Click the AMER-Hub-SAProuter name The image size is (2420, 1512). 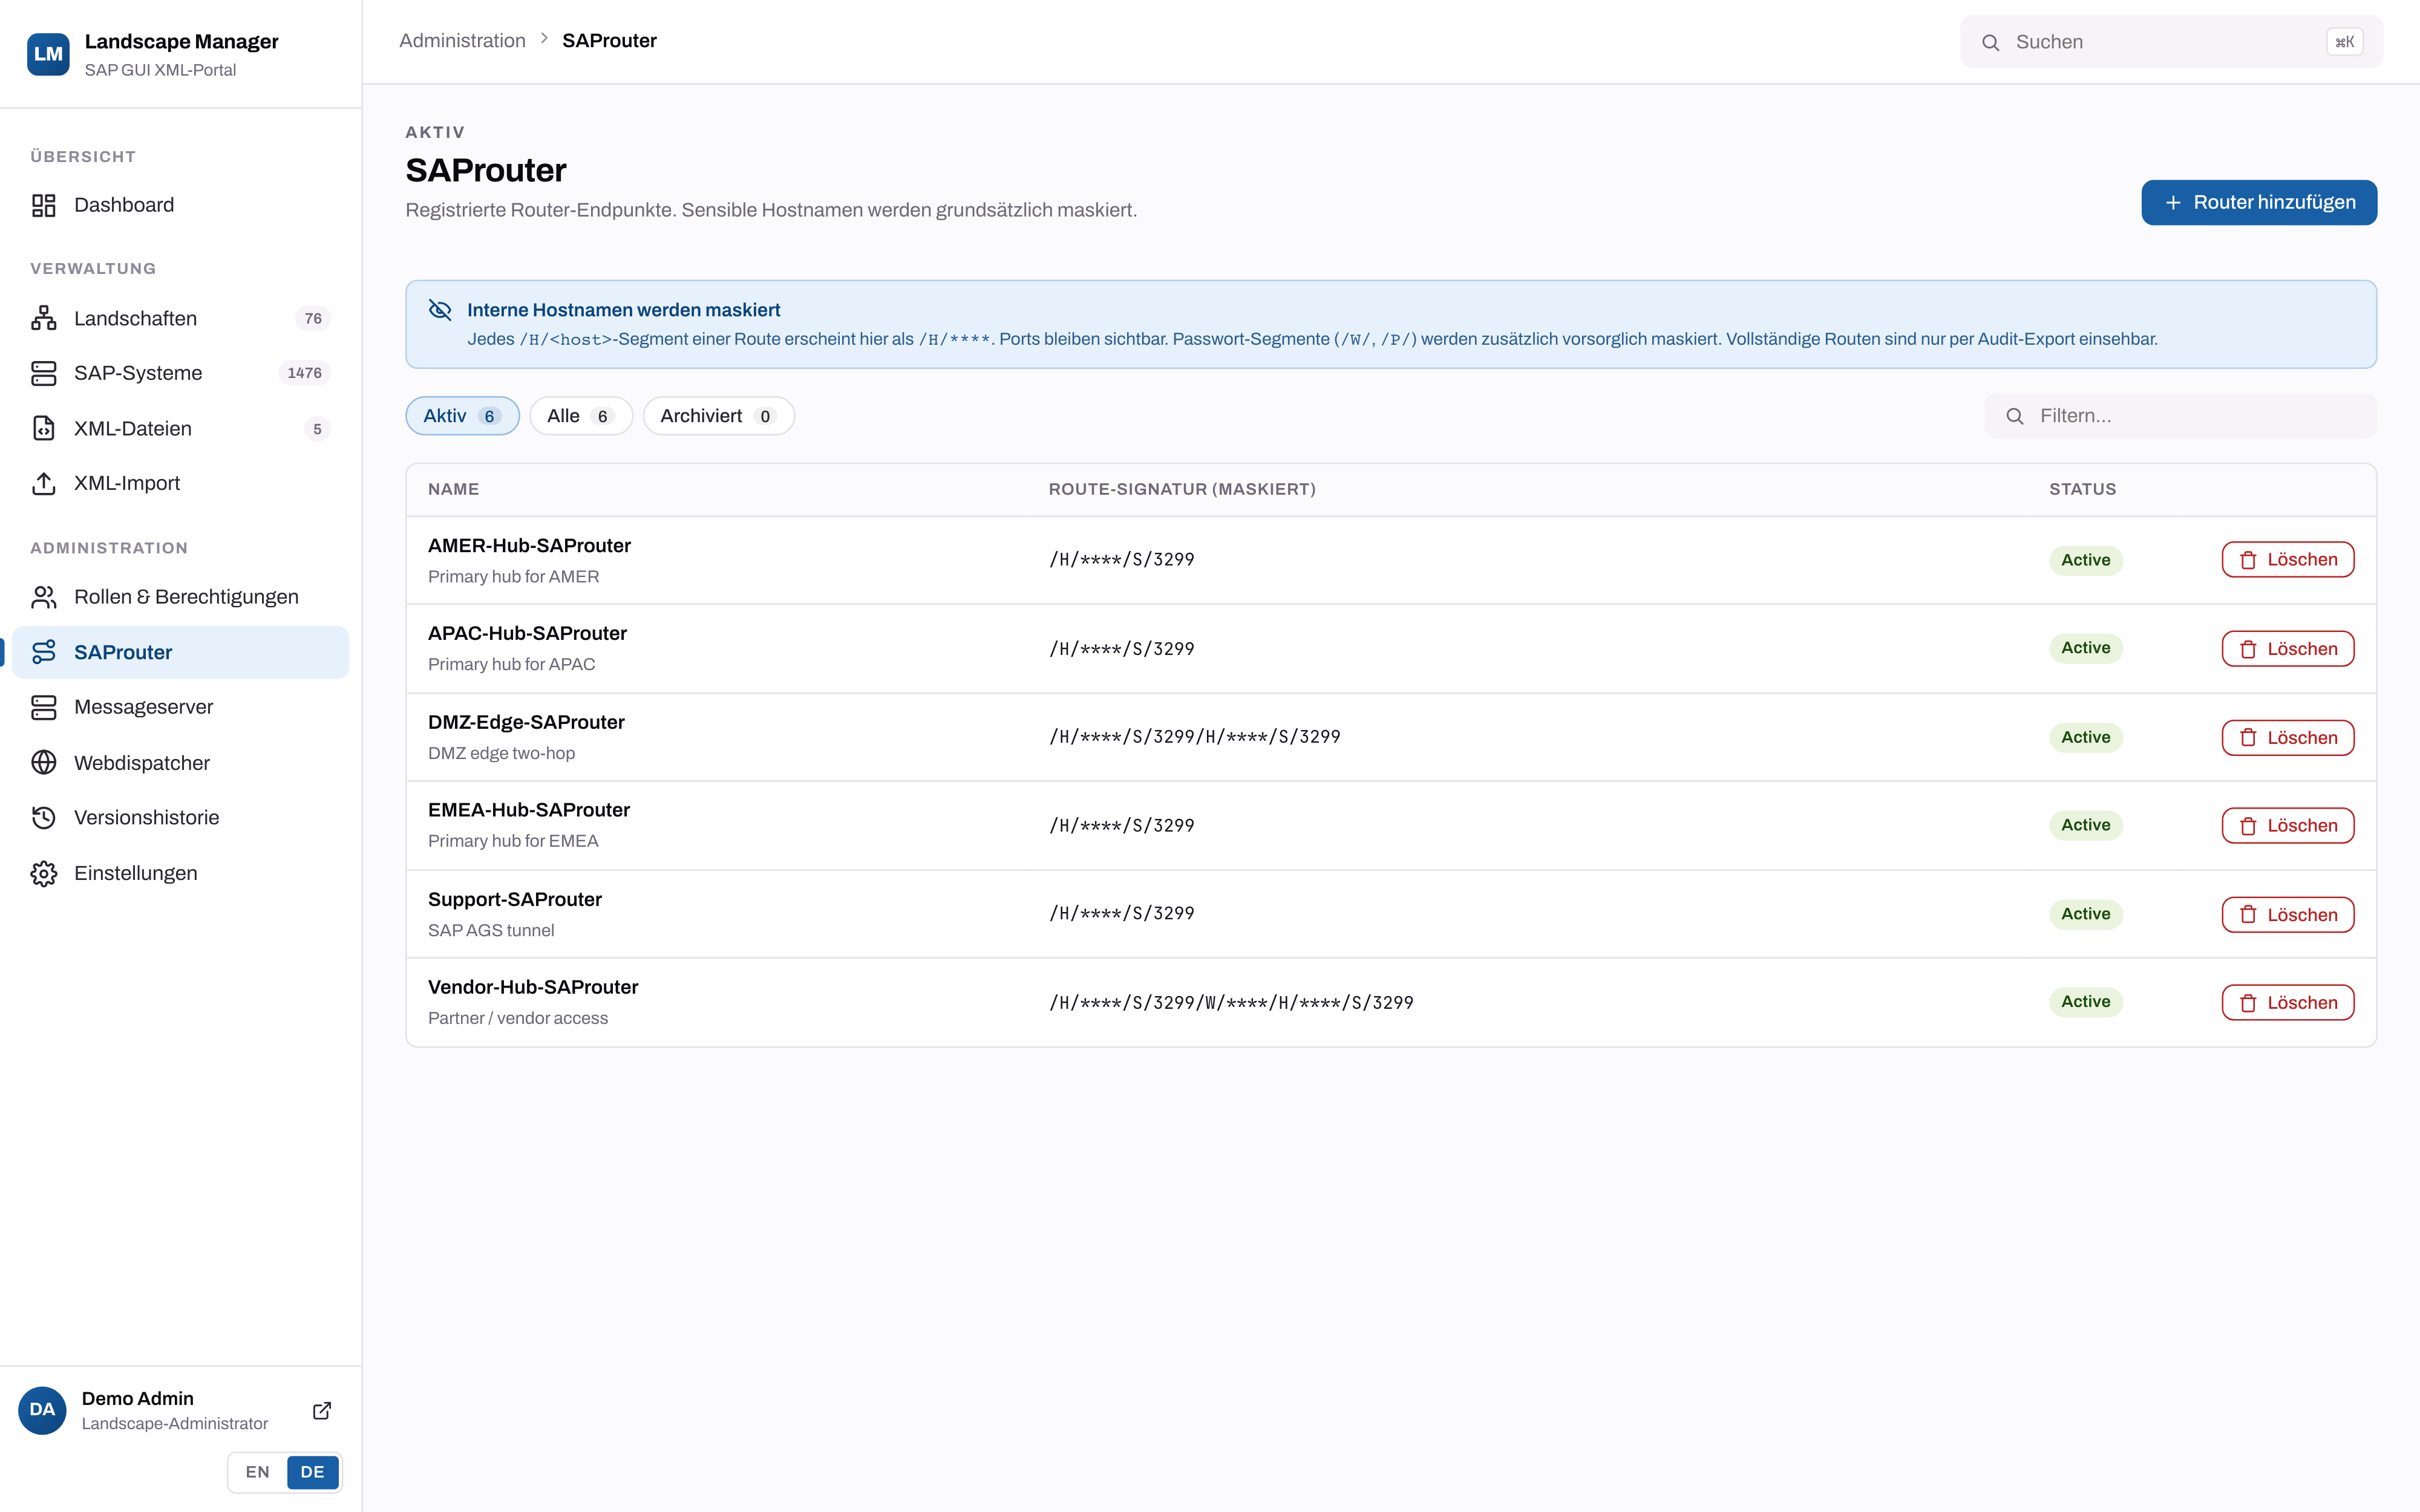tap(530, 545)
